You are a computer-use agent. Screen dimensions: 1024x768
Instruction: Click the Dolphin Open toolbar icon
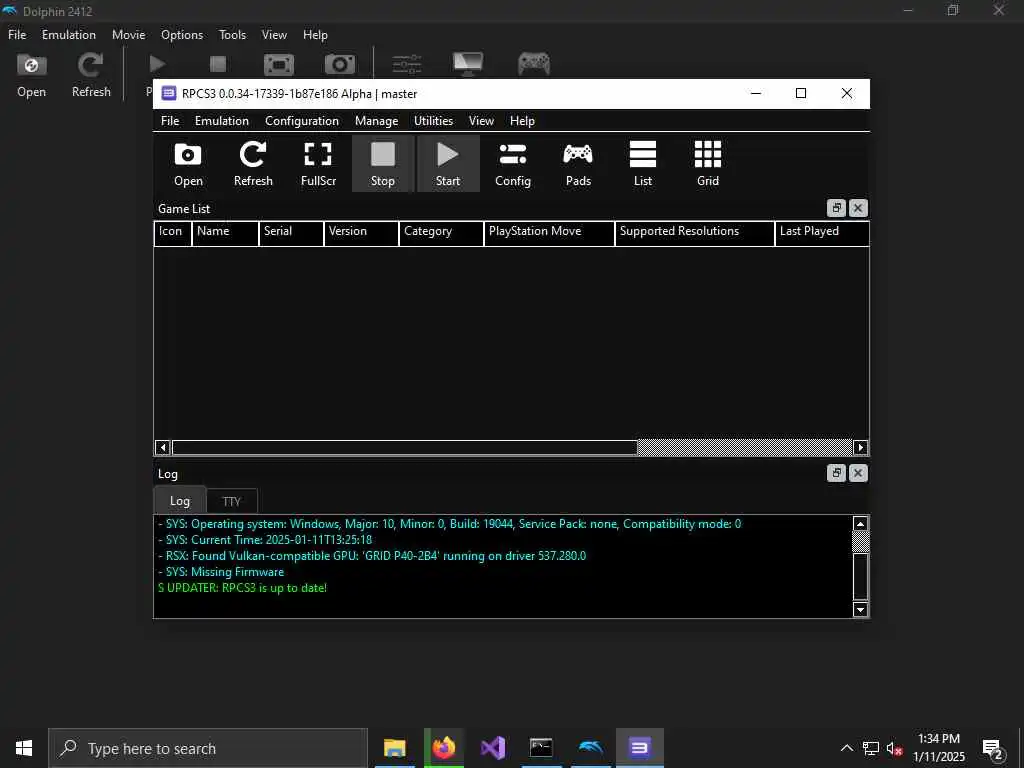[31, 74]
